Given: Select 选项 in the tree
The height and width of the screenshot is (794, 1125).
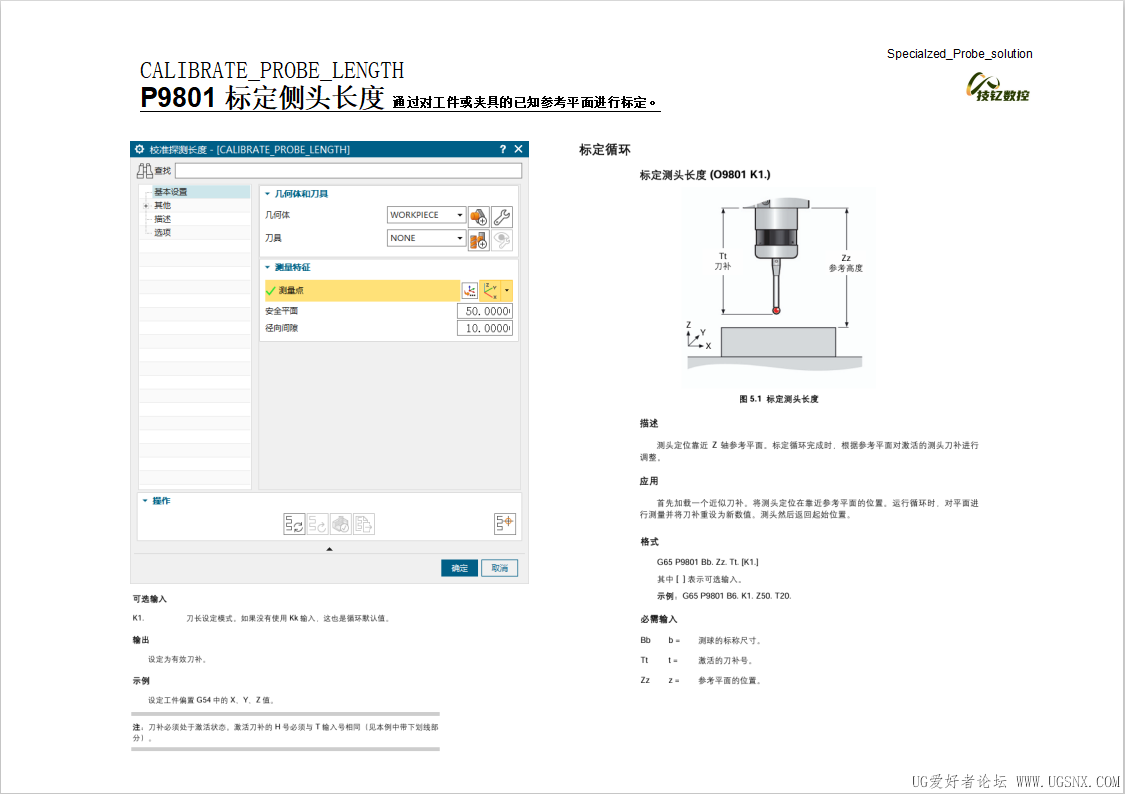Looking at the screenshot, I should (163, 233).
